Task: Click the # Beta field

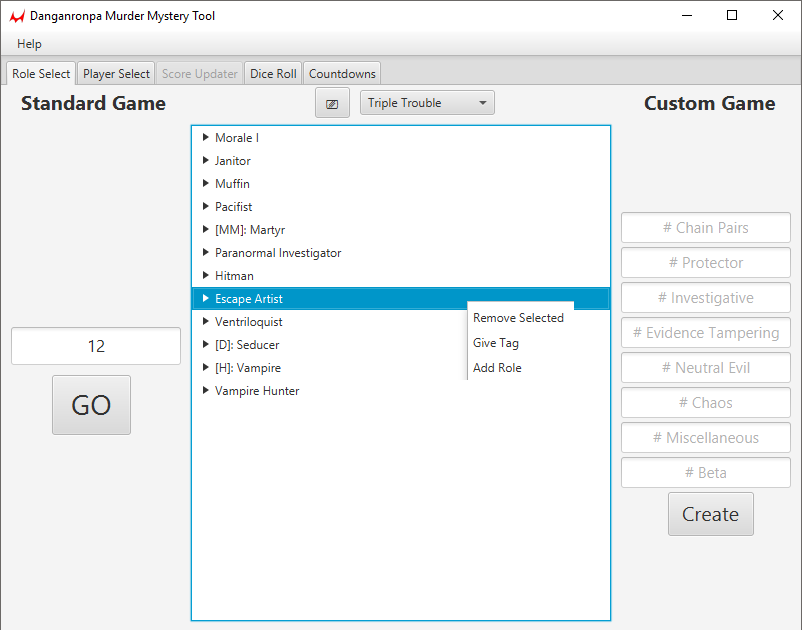Action: click(x=706, y=473)
